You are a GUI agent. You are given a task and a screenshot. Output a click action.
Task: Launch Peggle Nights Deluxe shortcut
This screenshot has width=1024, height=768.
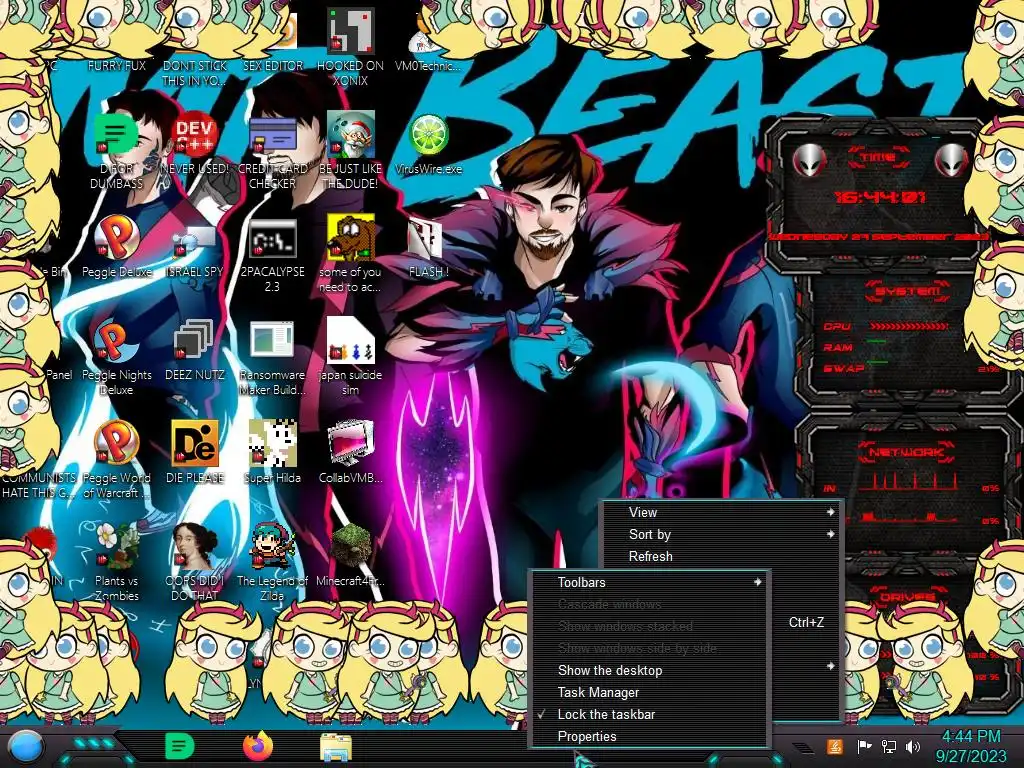116,341
